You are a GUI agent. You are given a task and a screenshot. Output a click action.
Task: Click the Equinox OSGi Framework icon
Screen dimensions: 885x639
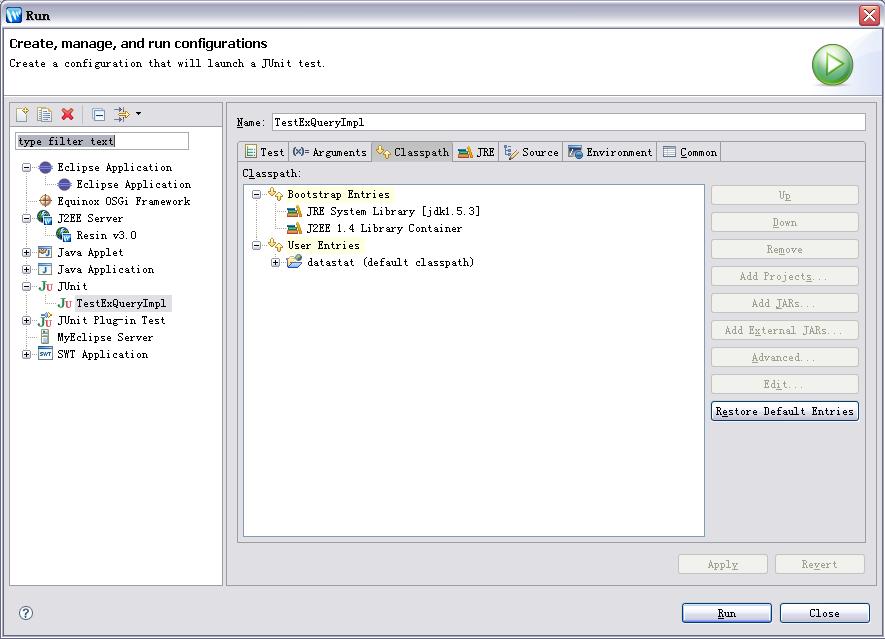pos(46,201)
